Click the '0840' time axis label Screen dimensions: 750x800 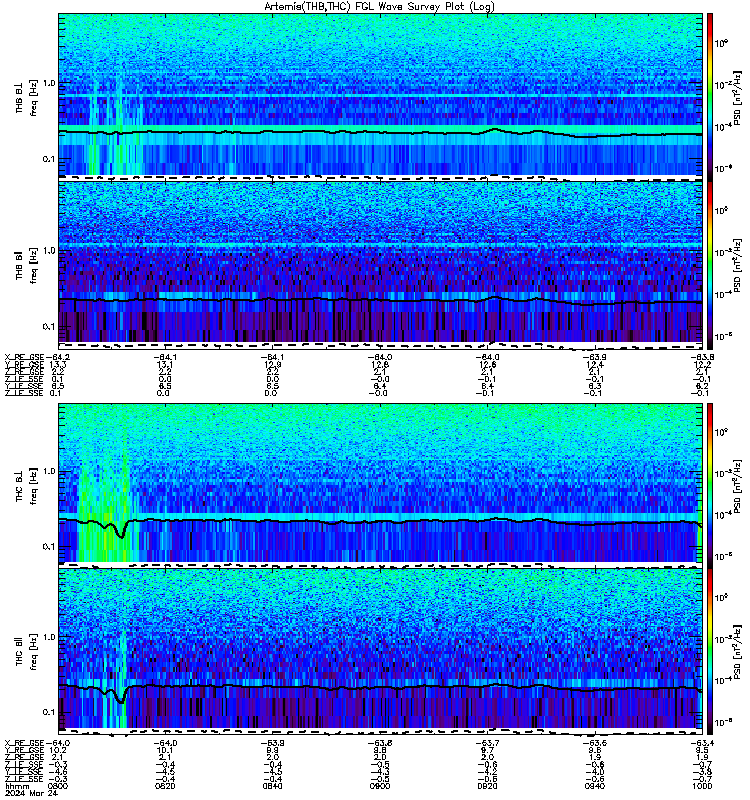(x=273, y=786)
